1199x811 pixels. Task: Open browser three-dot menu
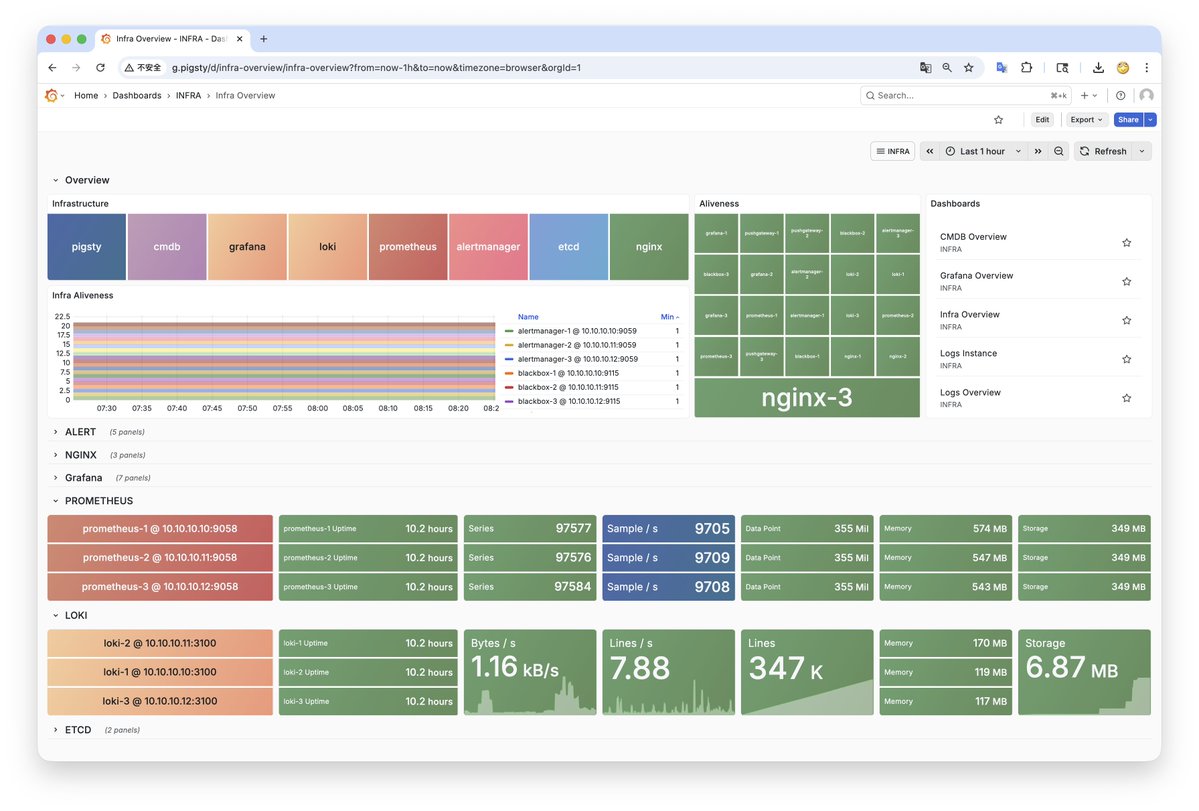pos(1146,67)
